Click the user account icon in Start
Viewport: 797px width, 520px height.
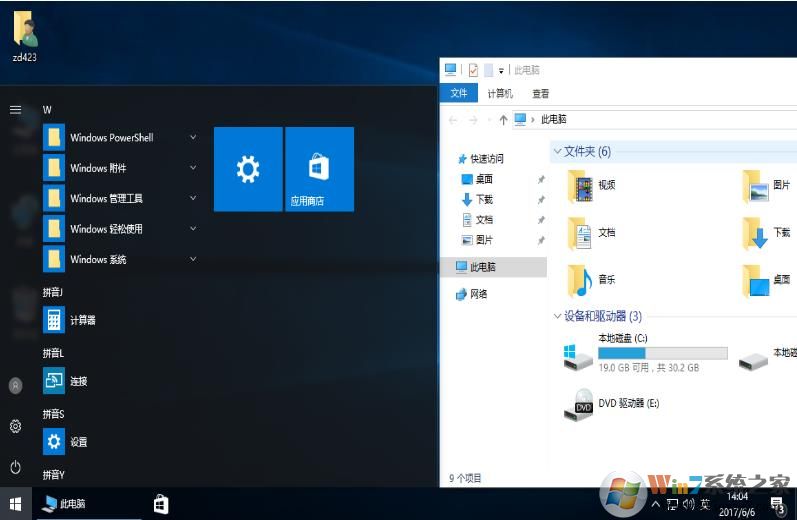click(16, 385)
